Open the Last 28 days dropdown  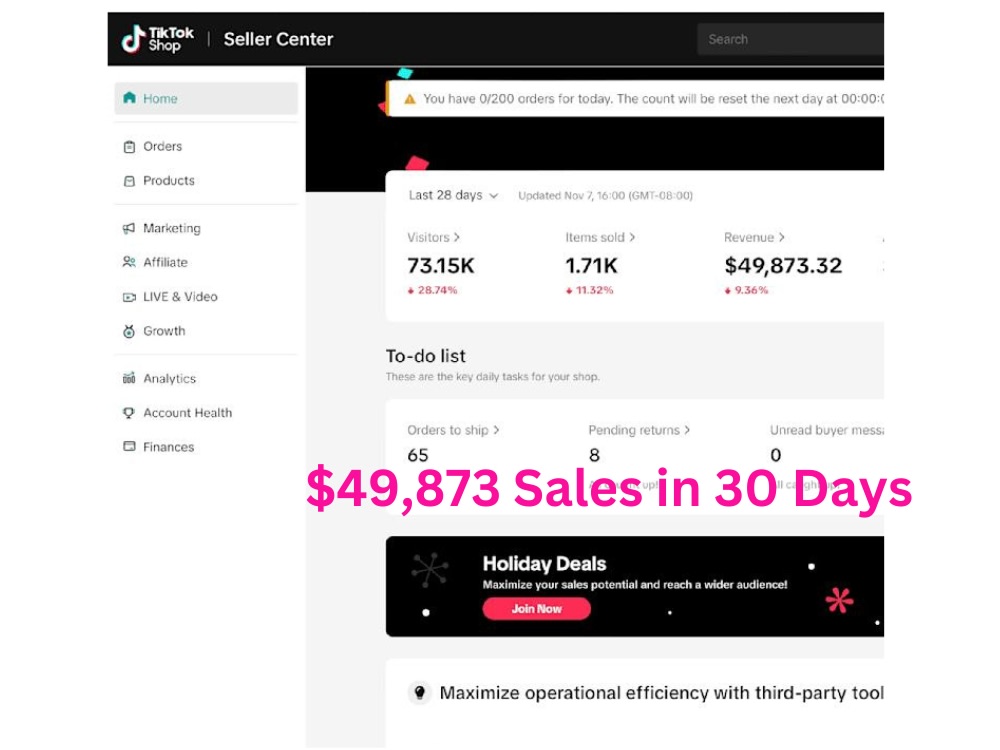[x=453, y=195]
